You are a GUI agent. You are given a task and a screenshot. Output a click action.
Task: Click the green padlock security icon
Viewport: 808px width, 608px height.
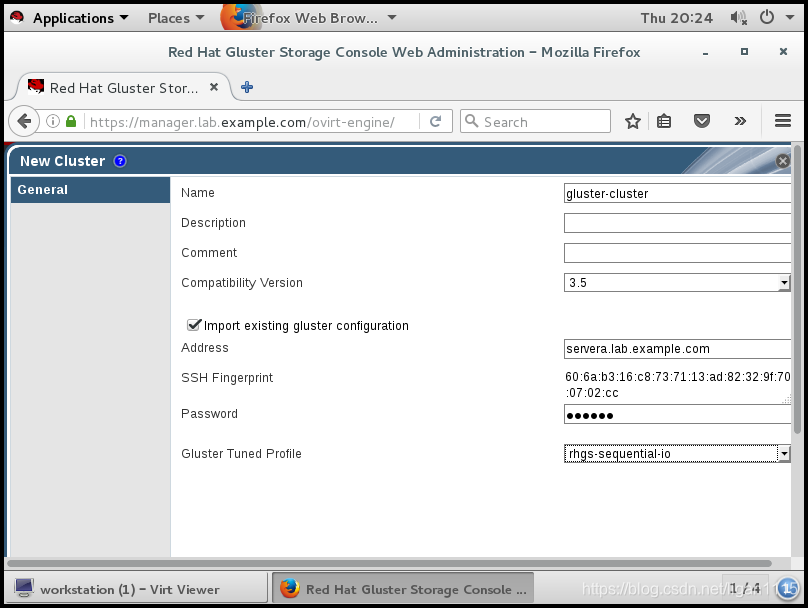click(x=71, y=122)
